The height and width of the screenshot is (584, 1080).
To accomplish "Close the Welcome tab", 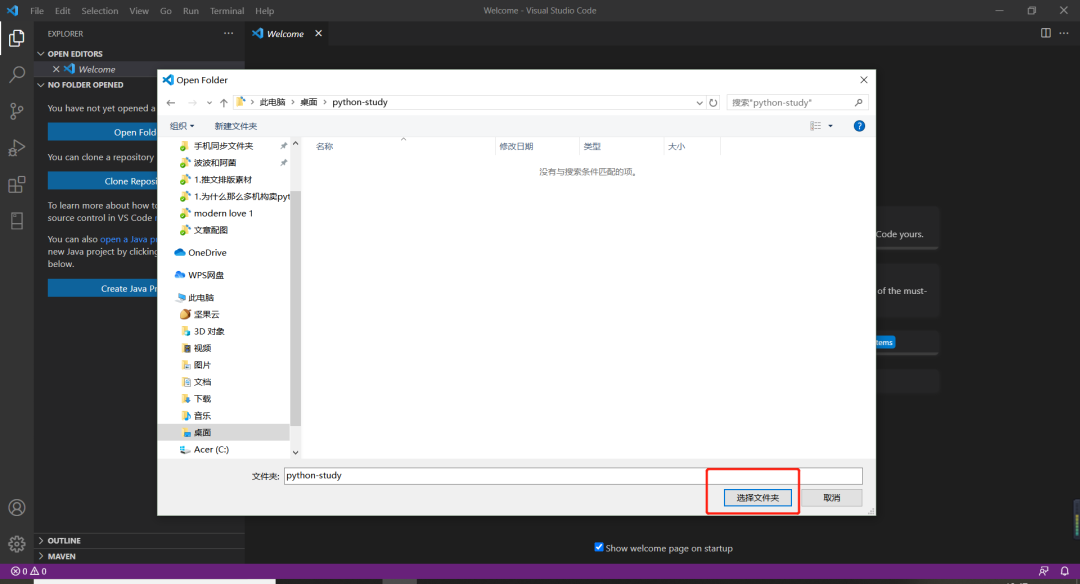I will coord(318,33).
